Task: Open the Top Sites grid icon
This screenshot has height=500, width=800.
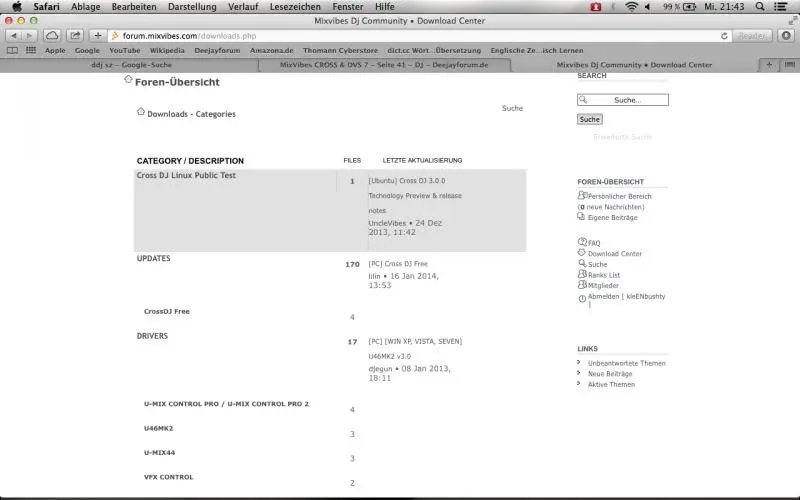Action: coord(30,50)
